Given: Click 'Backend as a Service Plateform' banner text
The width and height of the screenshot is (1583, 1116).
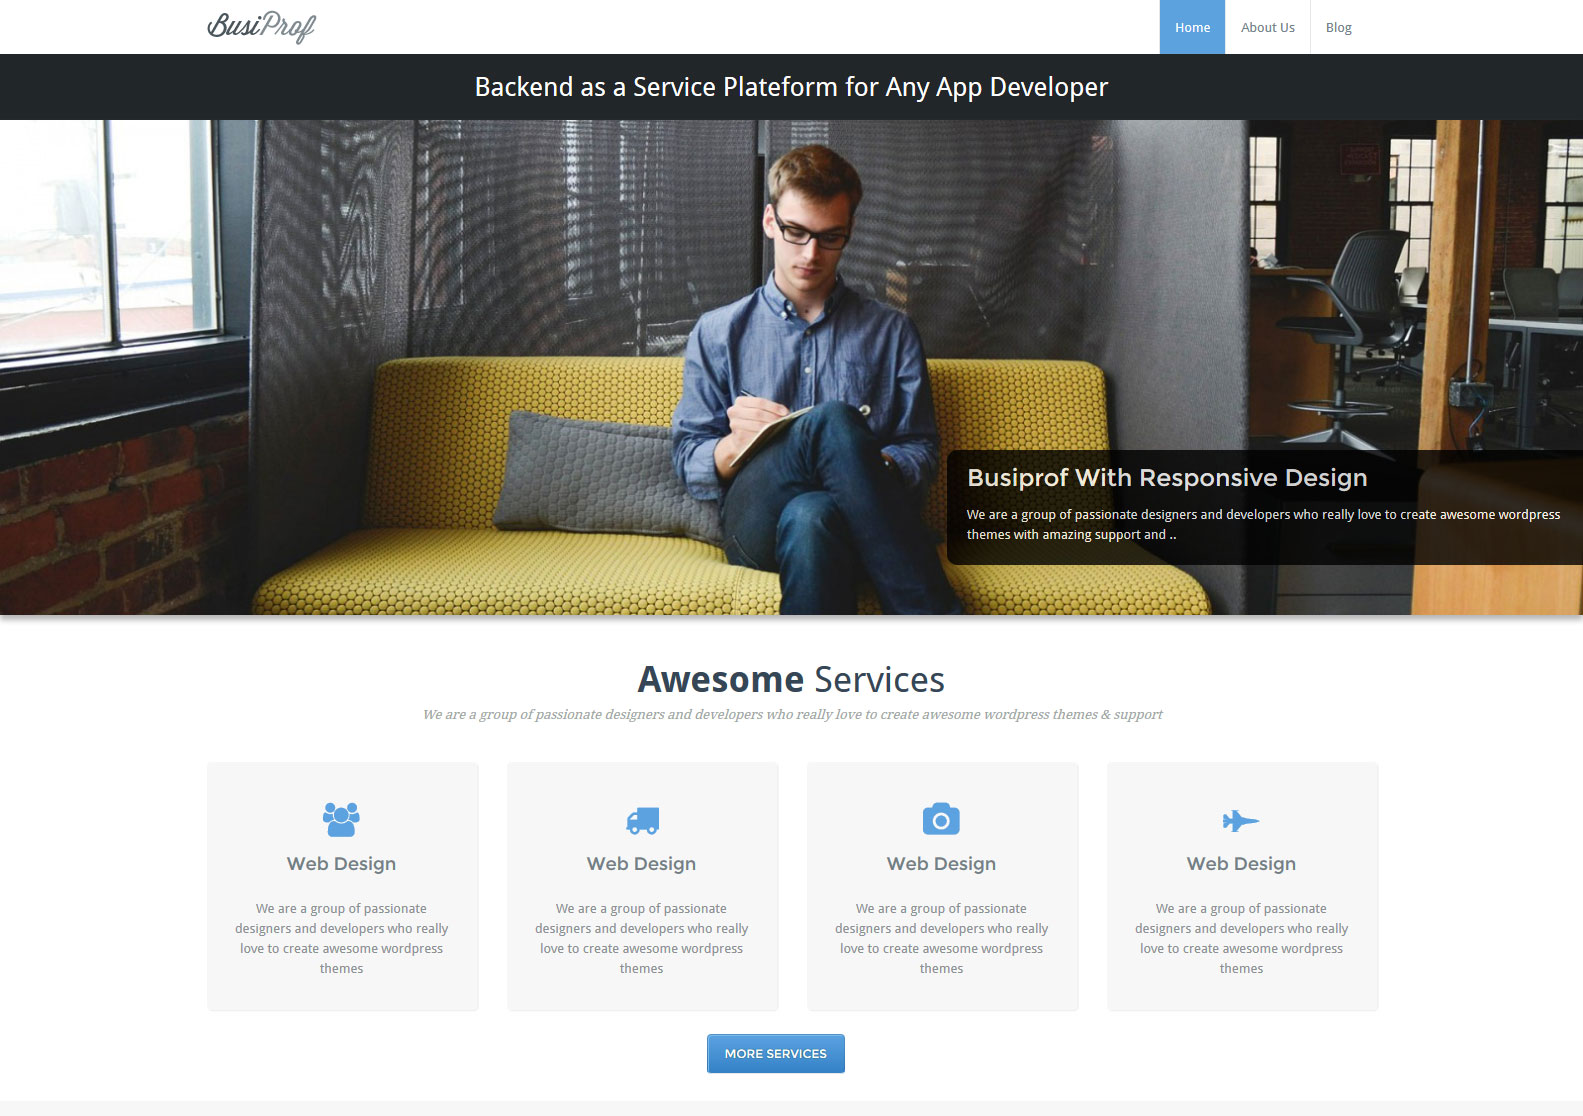Looking at the screenshot, I should click(791, 87).
